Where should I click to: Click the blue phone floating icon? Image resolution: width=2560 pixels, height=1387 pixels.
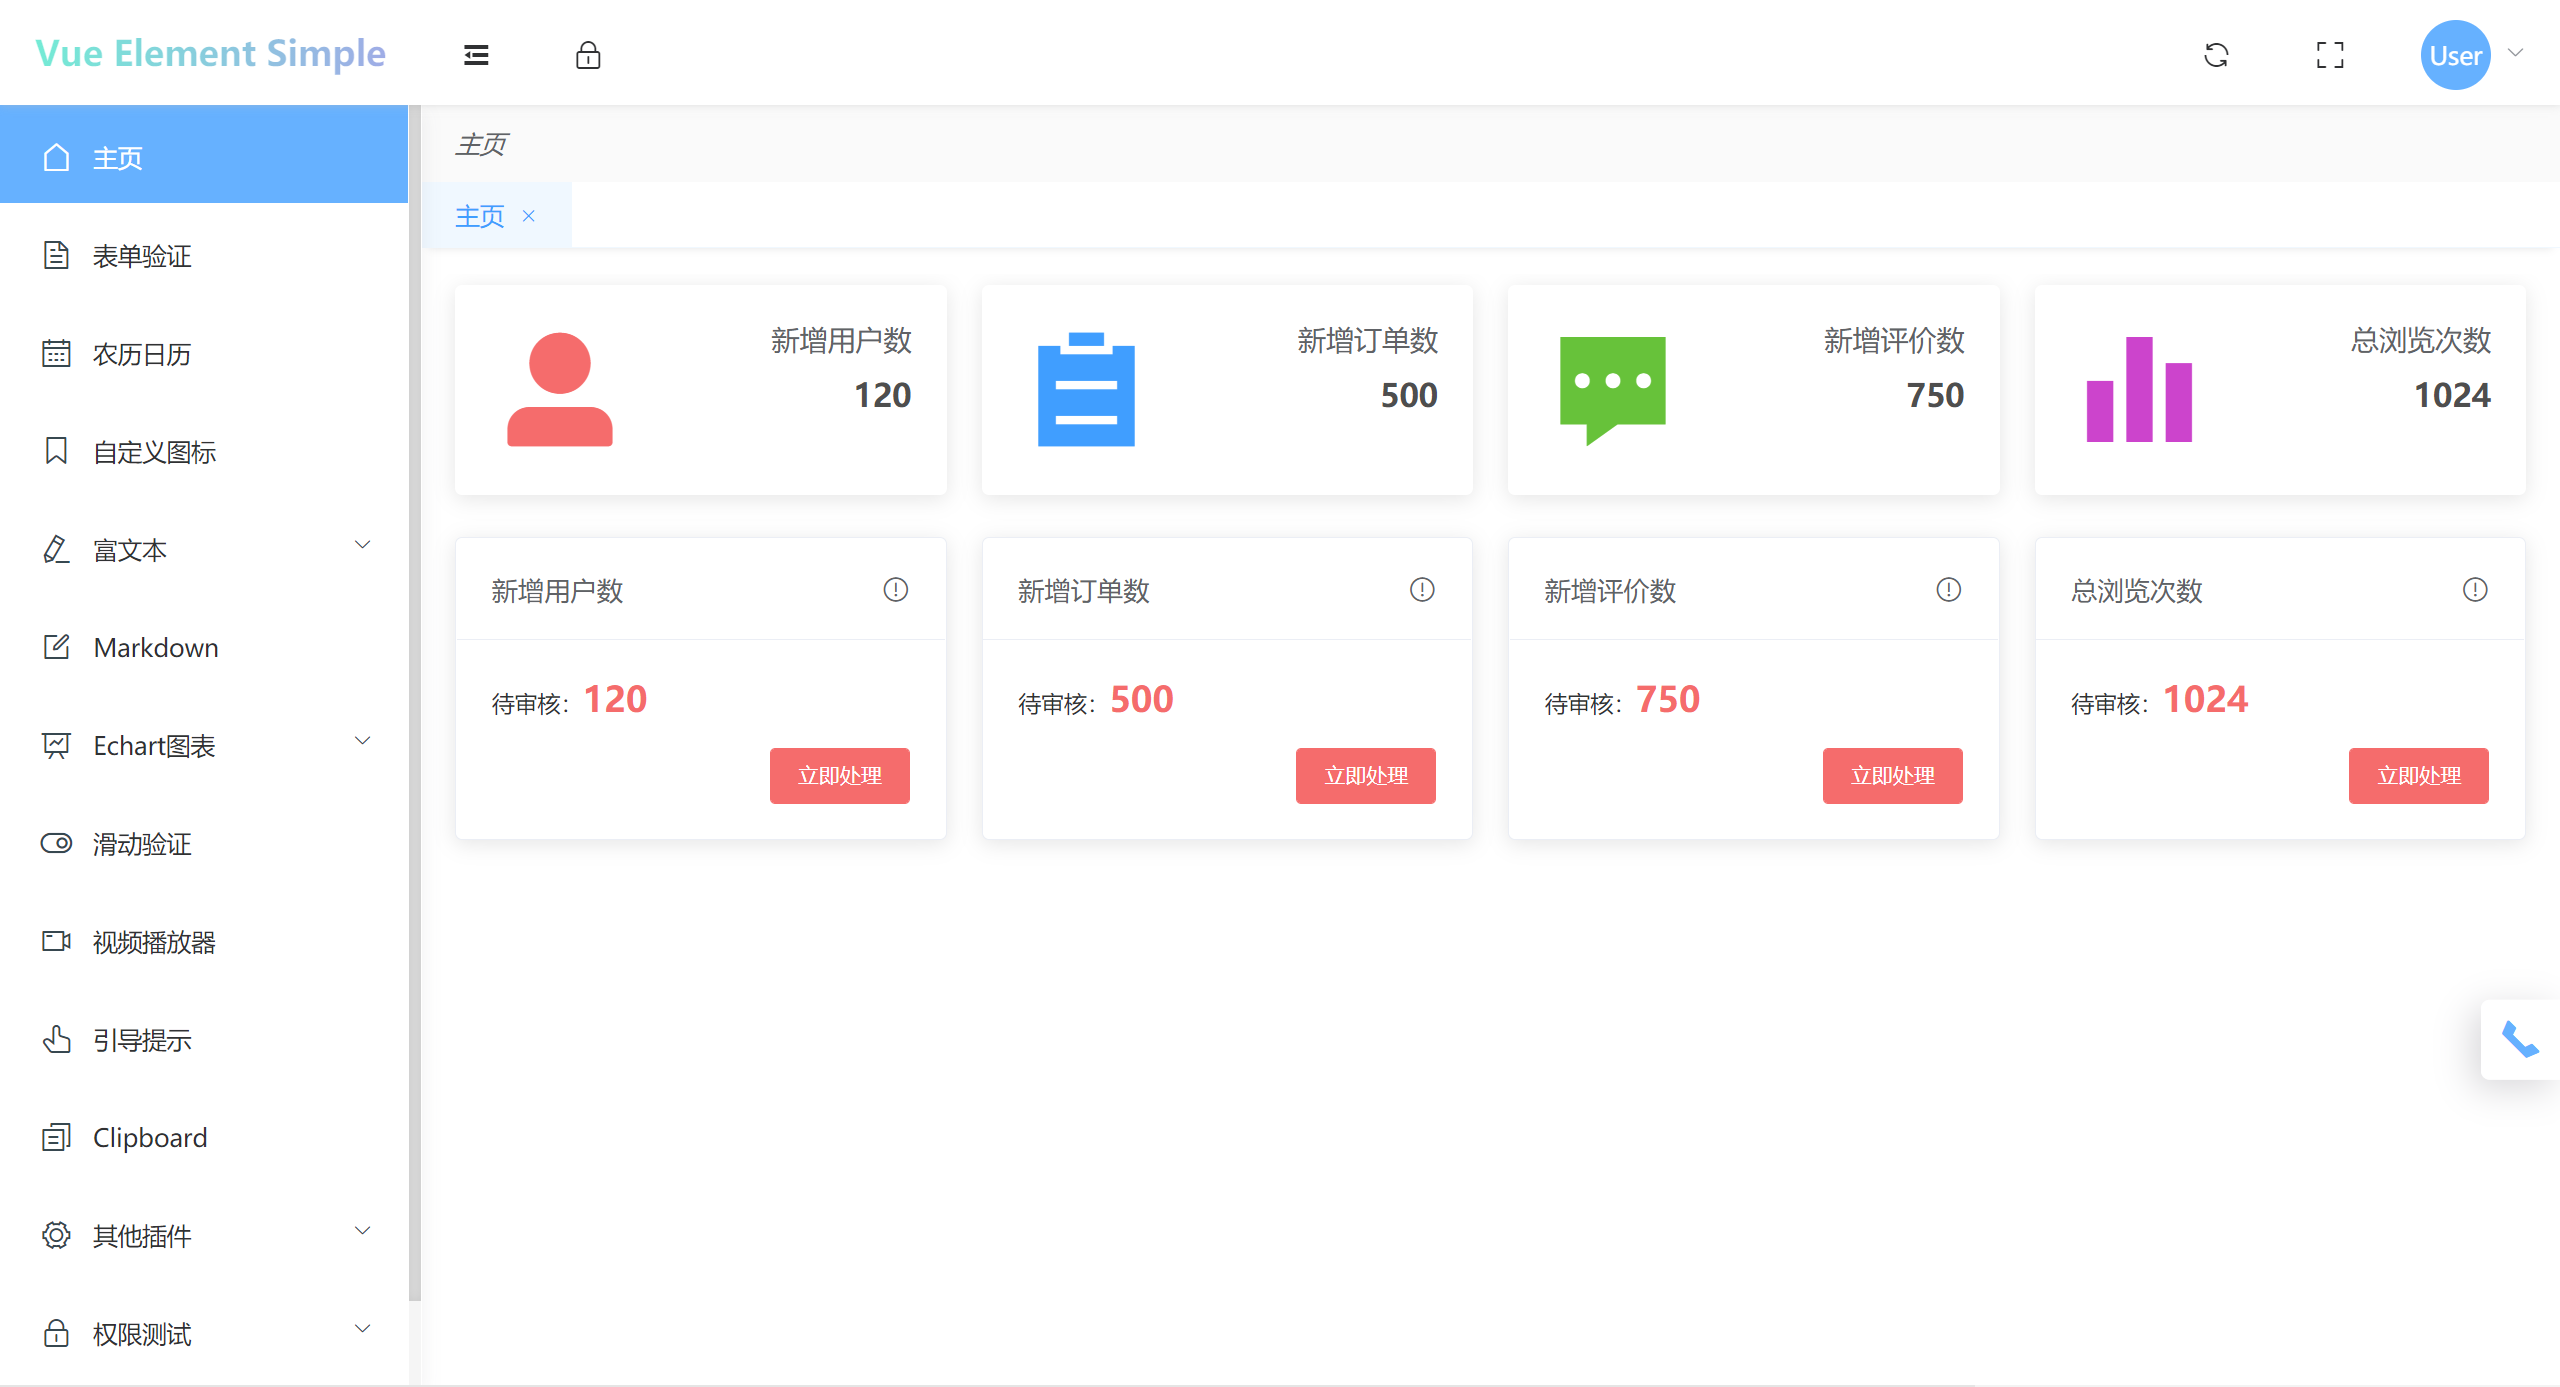pos(2520,1040)
